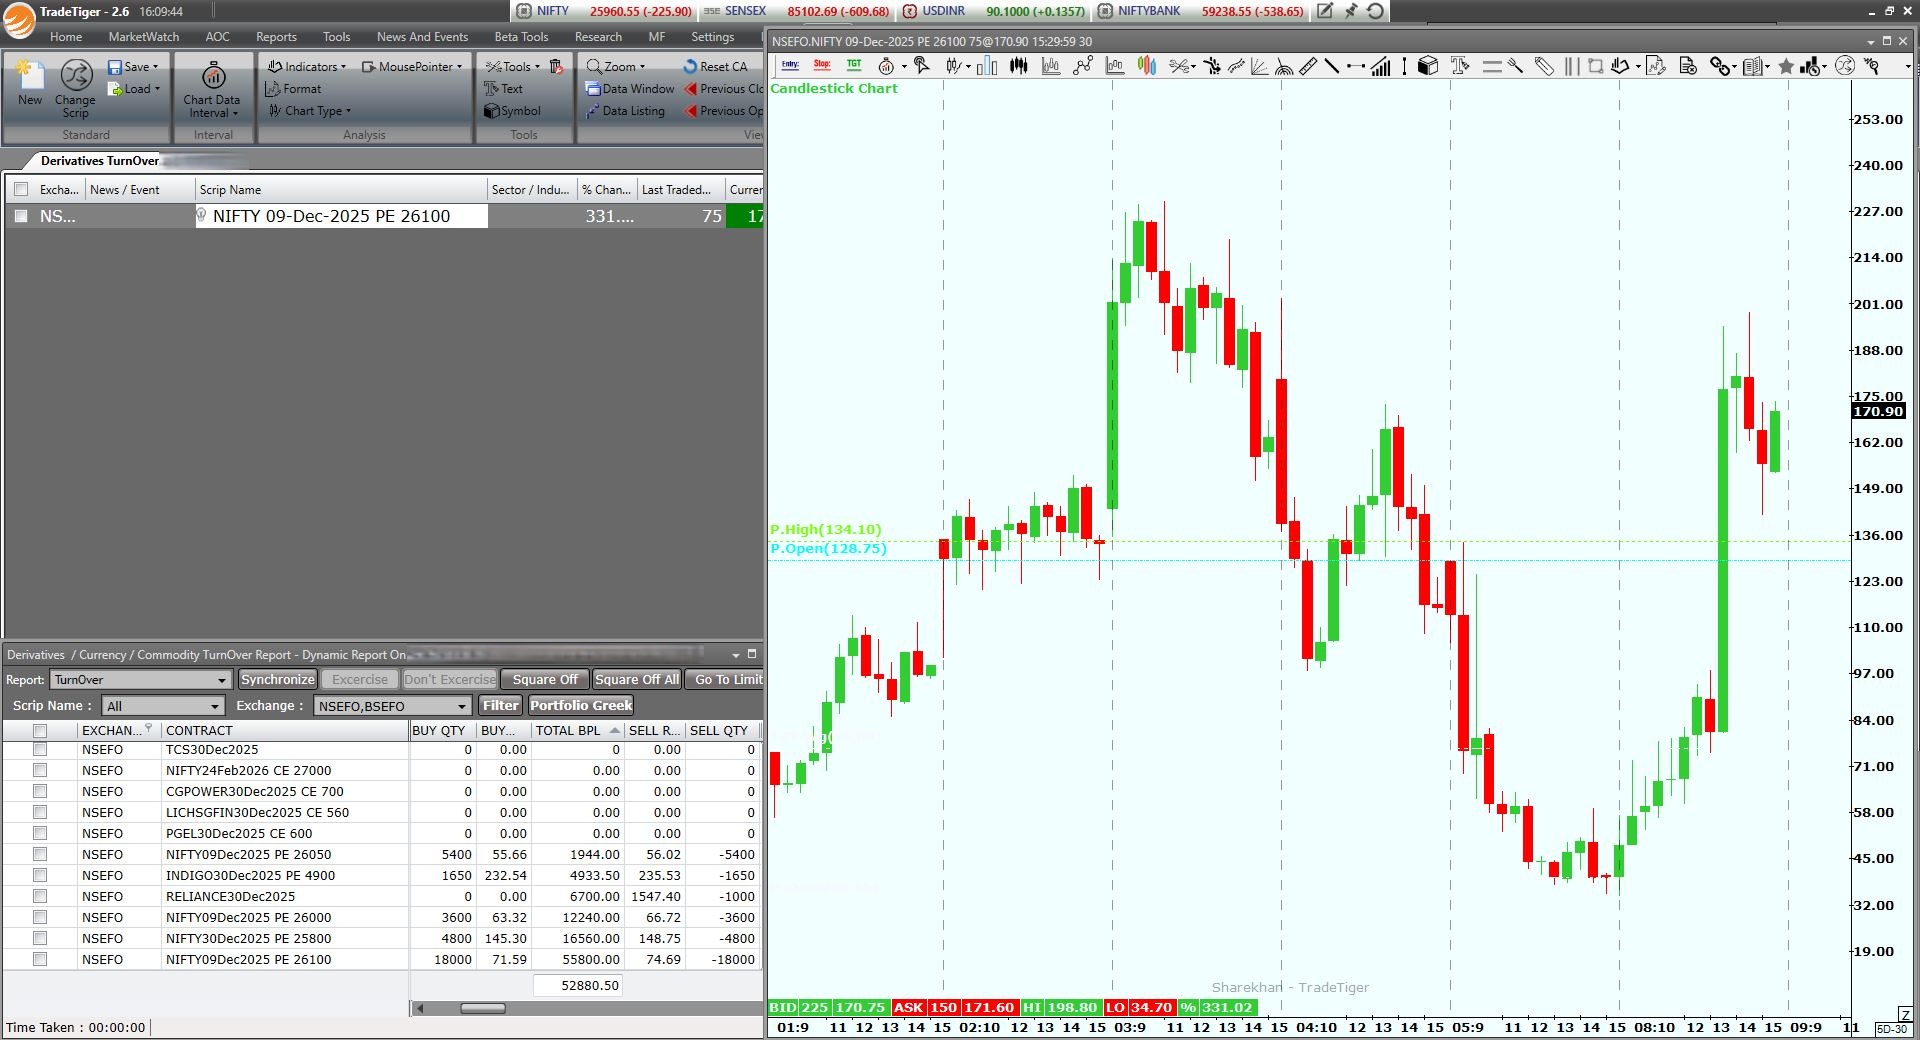Check the RELIANCE30Dec2025 row checkbox
This screenshot has width=1920, height=1040.
tap(40, 896)
